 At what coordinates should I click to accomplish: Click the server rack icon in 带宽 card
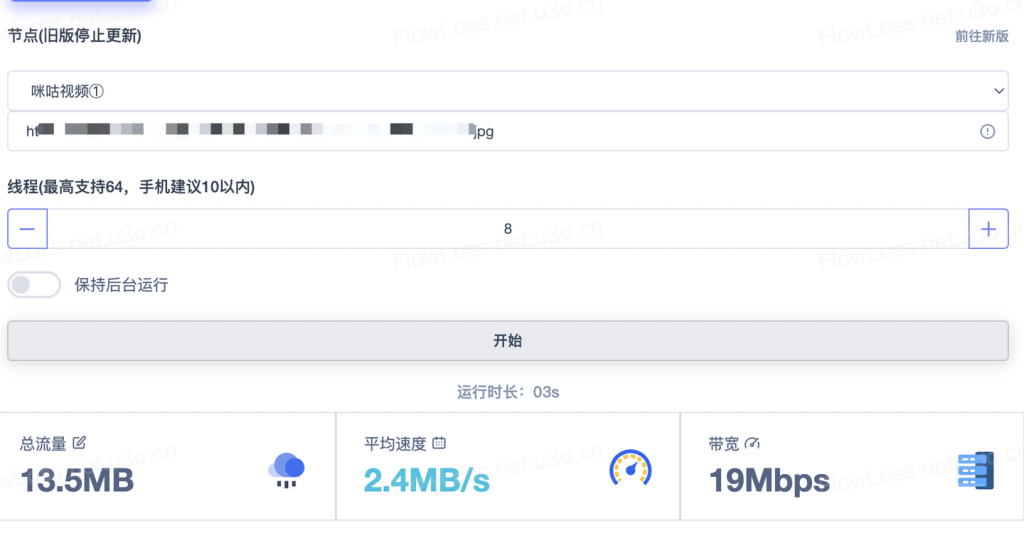[x=976, y=470]
